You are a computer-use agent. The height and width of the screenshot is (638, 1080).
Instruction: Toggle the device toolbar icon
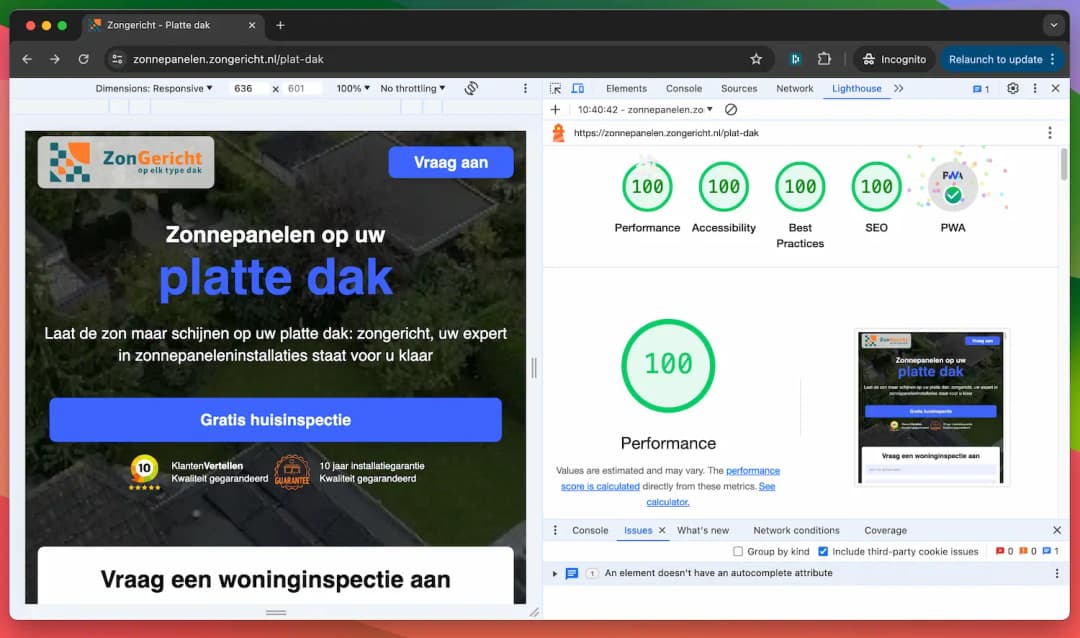[577, 88]
